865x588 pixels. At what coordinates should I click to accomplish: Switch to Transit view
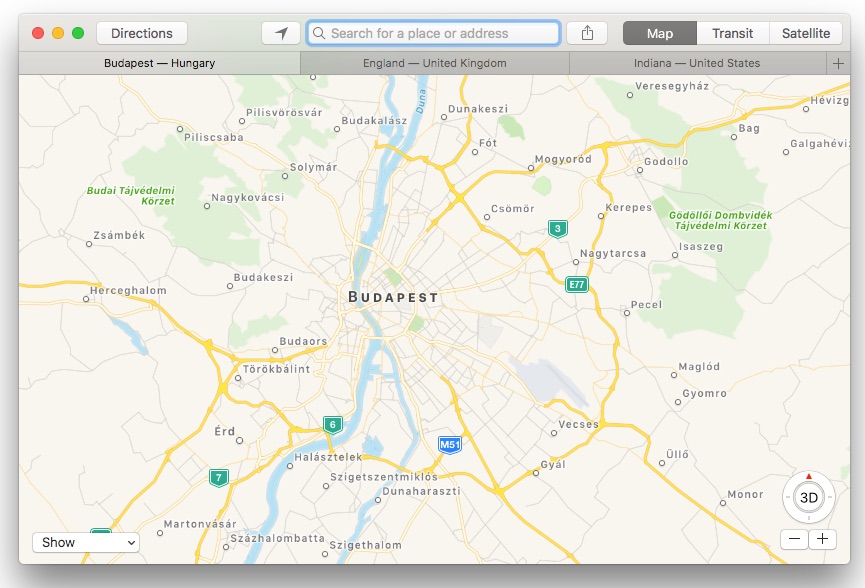point(732,33)
